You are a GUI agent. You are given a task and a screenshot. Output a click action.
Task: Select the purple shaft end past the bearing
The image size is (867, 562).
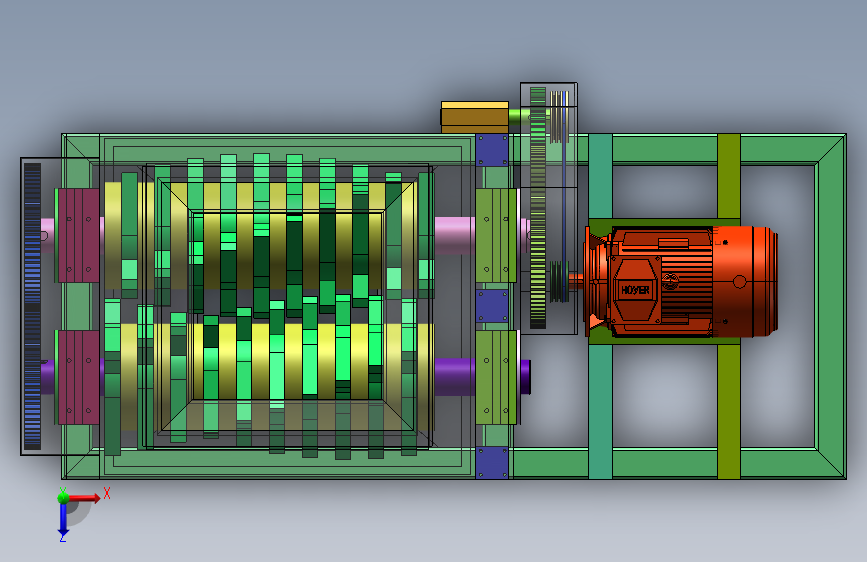tap(525, 377)
